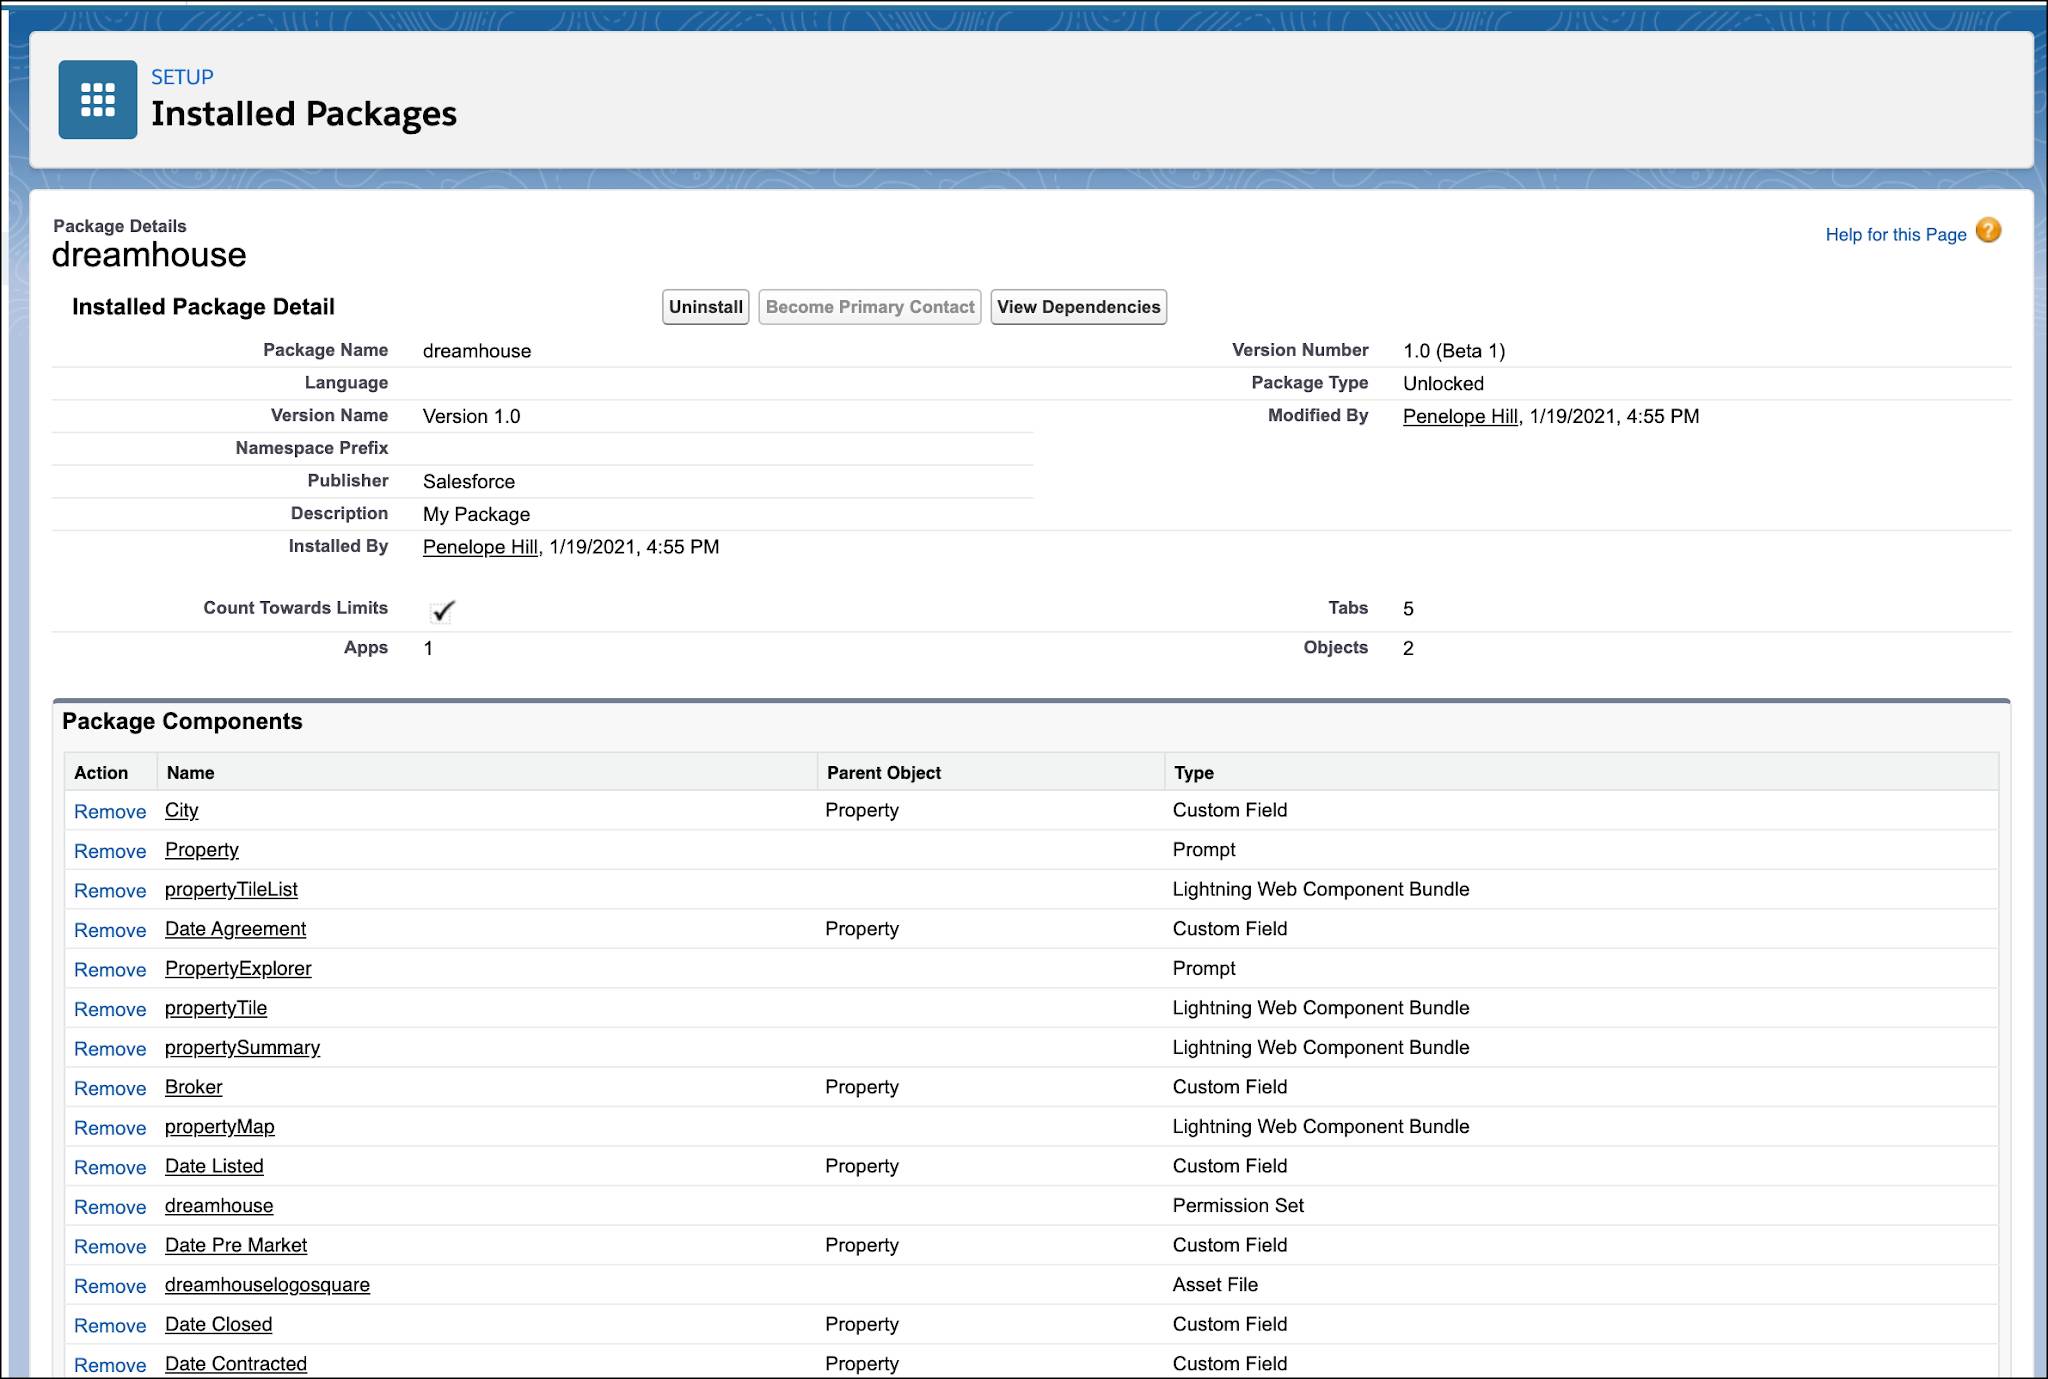Click the 'Asset File' type cell

1215,1285
